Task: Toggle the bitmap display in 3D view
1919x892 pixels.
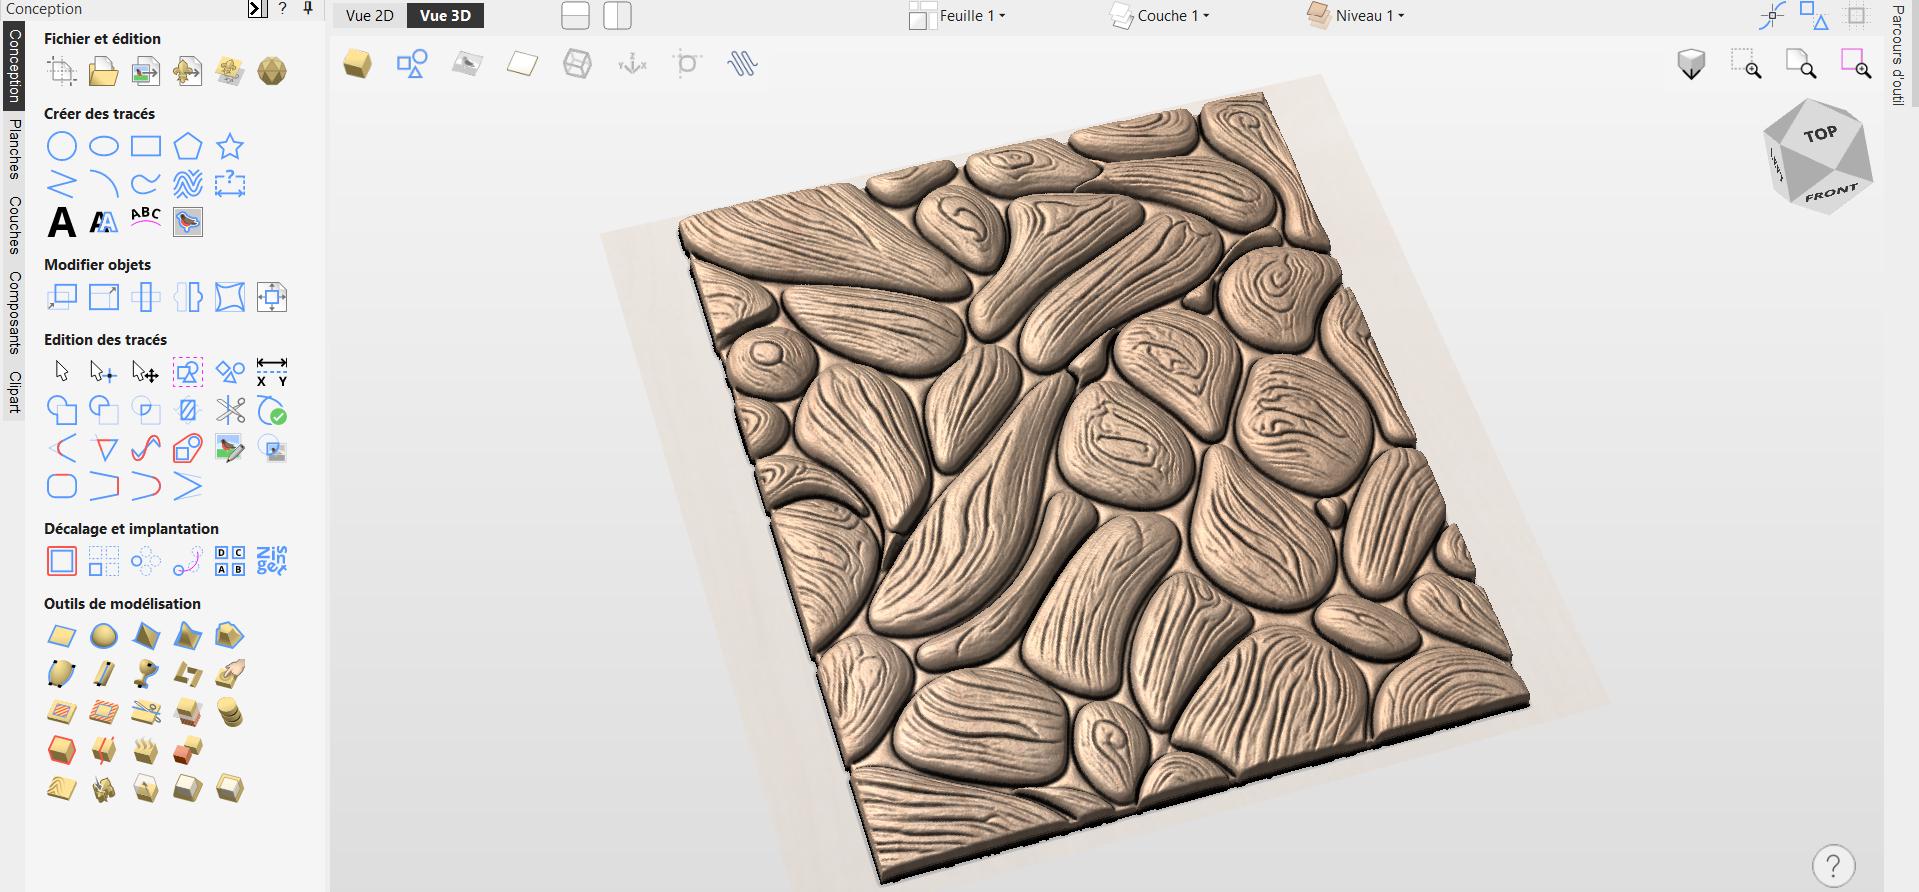Action: click(467, 64)
